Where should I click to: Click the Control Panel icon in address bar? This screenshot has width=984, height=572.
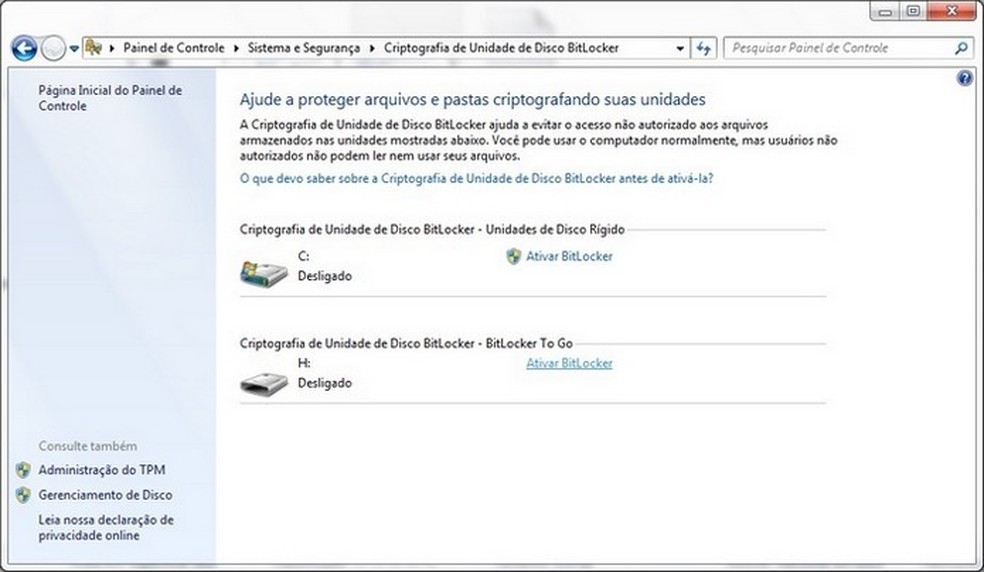pos(94,48)
